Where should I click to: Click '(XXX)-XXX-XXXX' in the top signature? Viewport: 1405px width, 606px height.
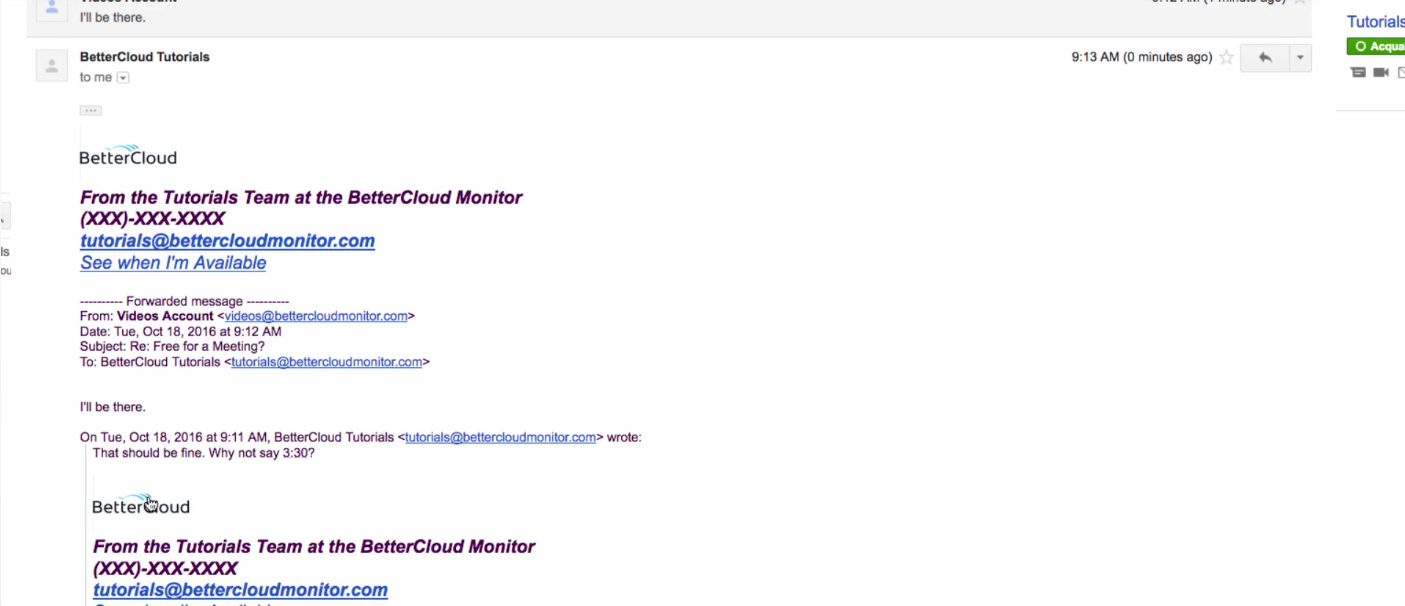coord(152,219)
